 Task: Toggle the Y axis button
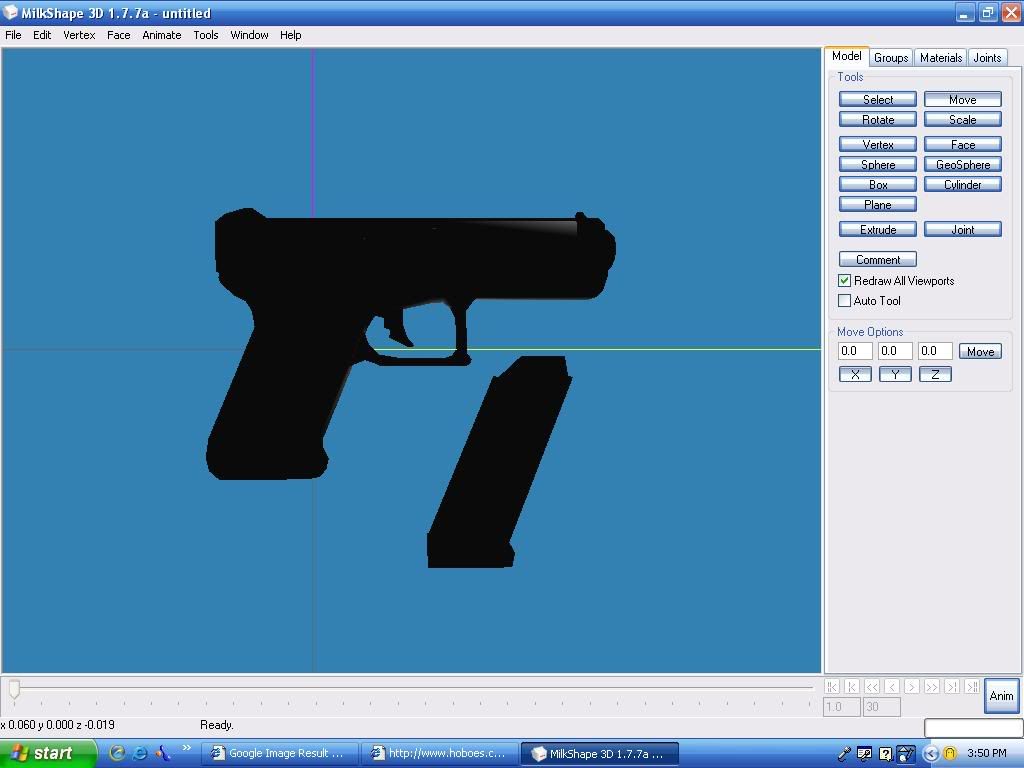coord(895,374)
